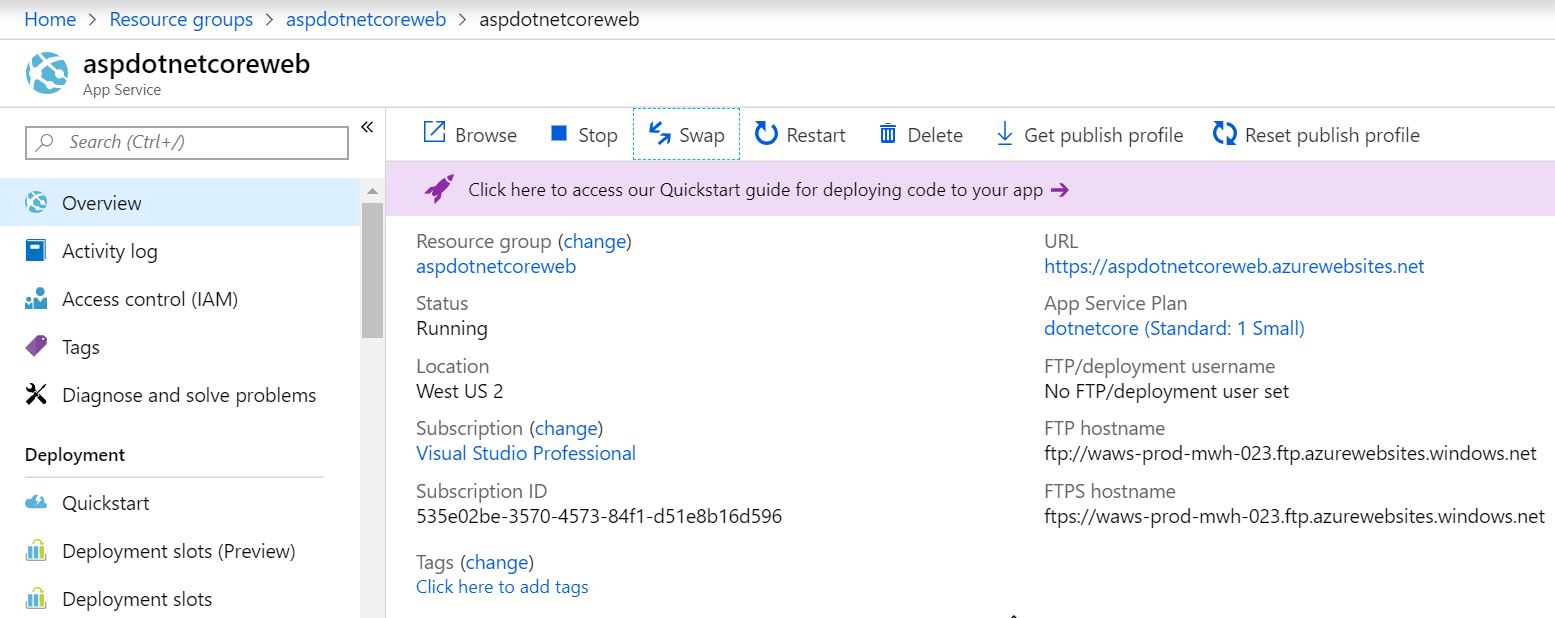Click the Restart toolbar label
The image size is (1555, 618).
[x=816, y=135]
